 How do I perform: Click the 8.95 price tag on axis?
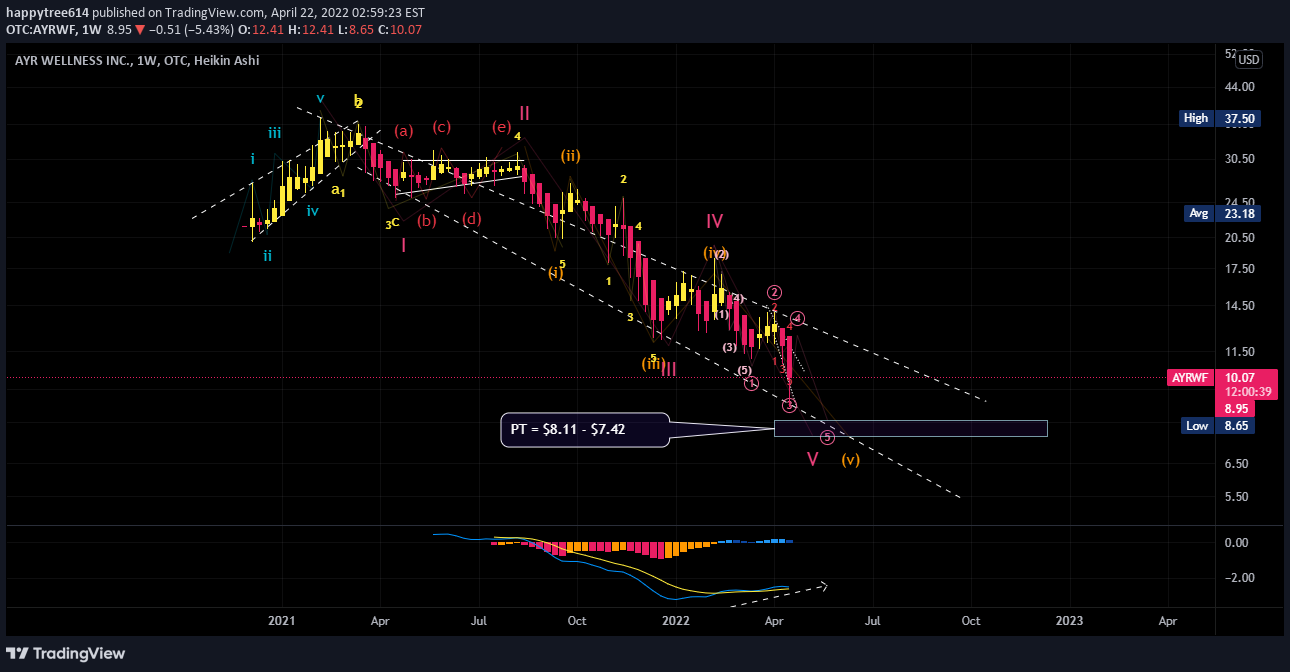(x=1236, y=409)
